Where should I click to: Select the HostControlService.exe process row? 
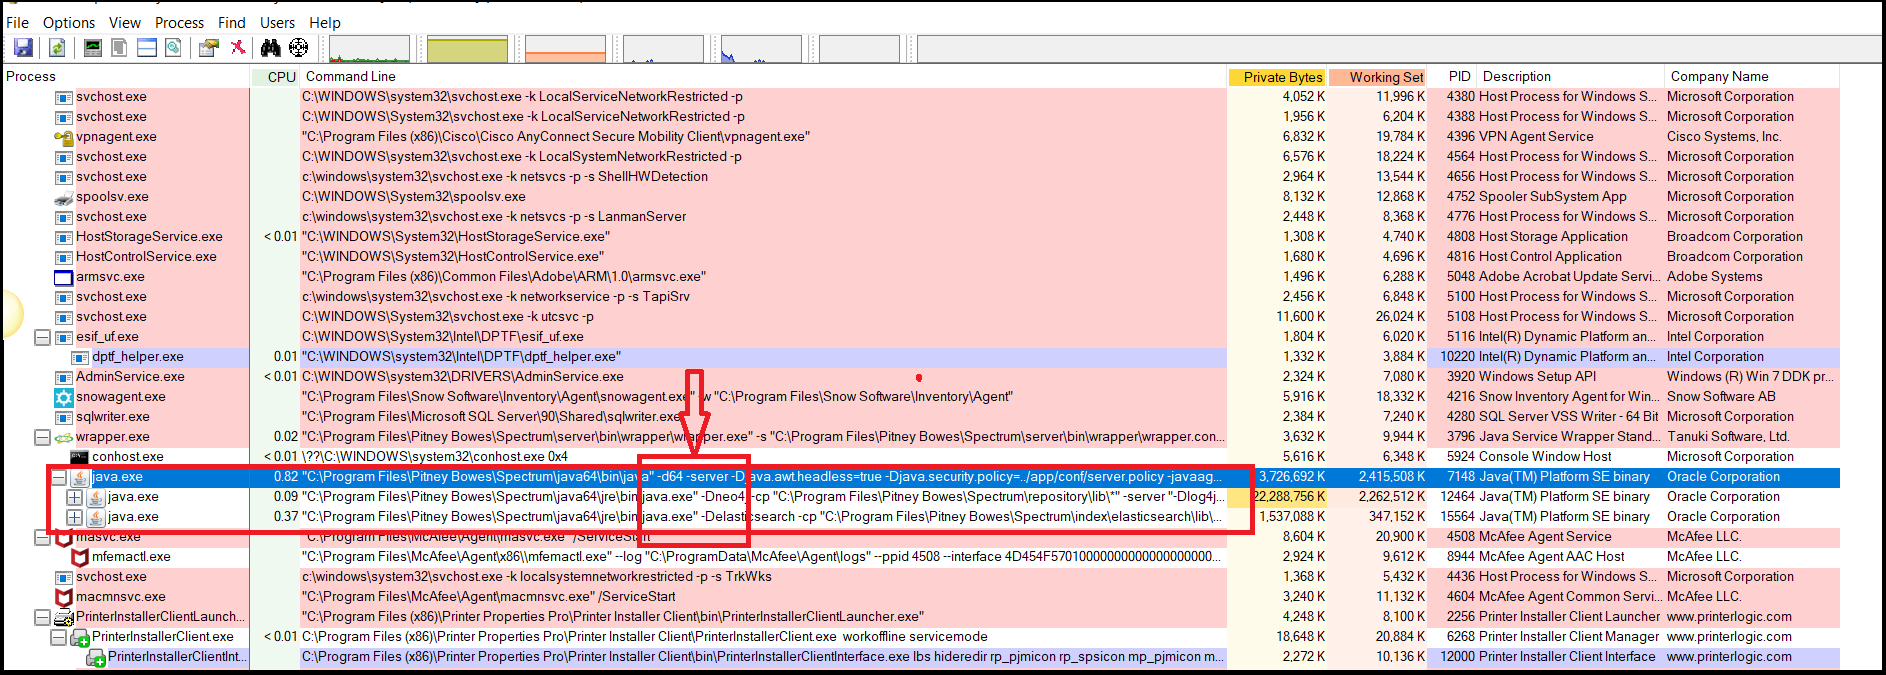click(920, 257)
